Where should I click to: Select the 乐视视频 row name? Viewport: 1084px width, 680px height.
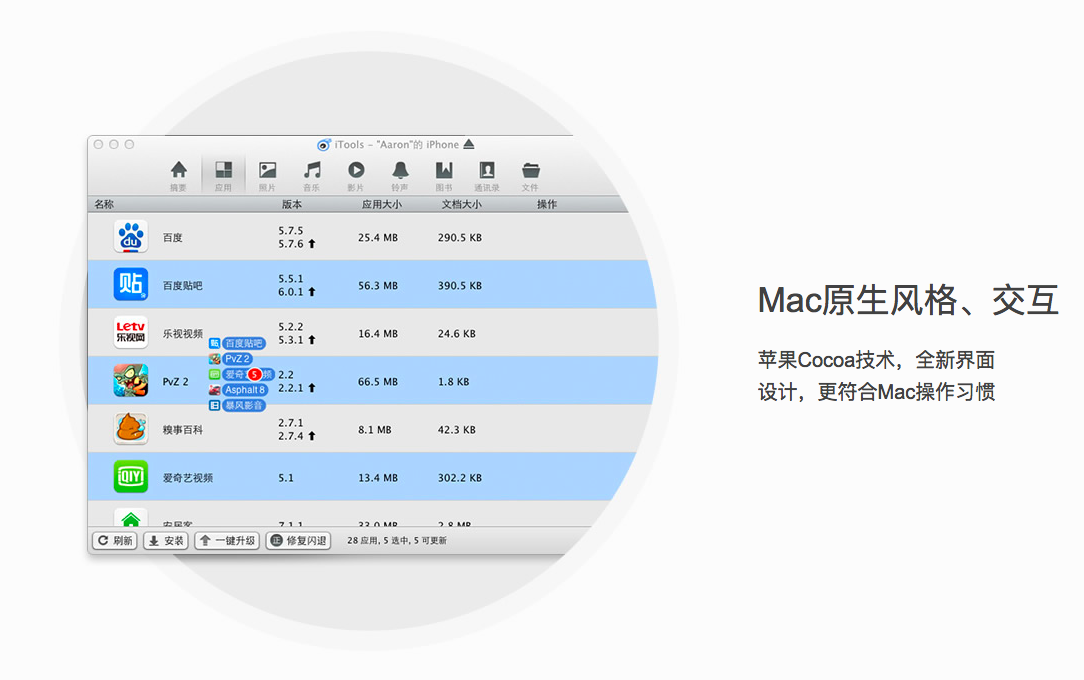(x=183, y=333)
